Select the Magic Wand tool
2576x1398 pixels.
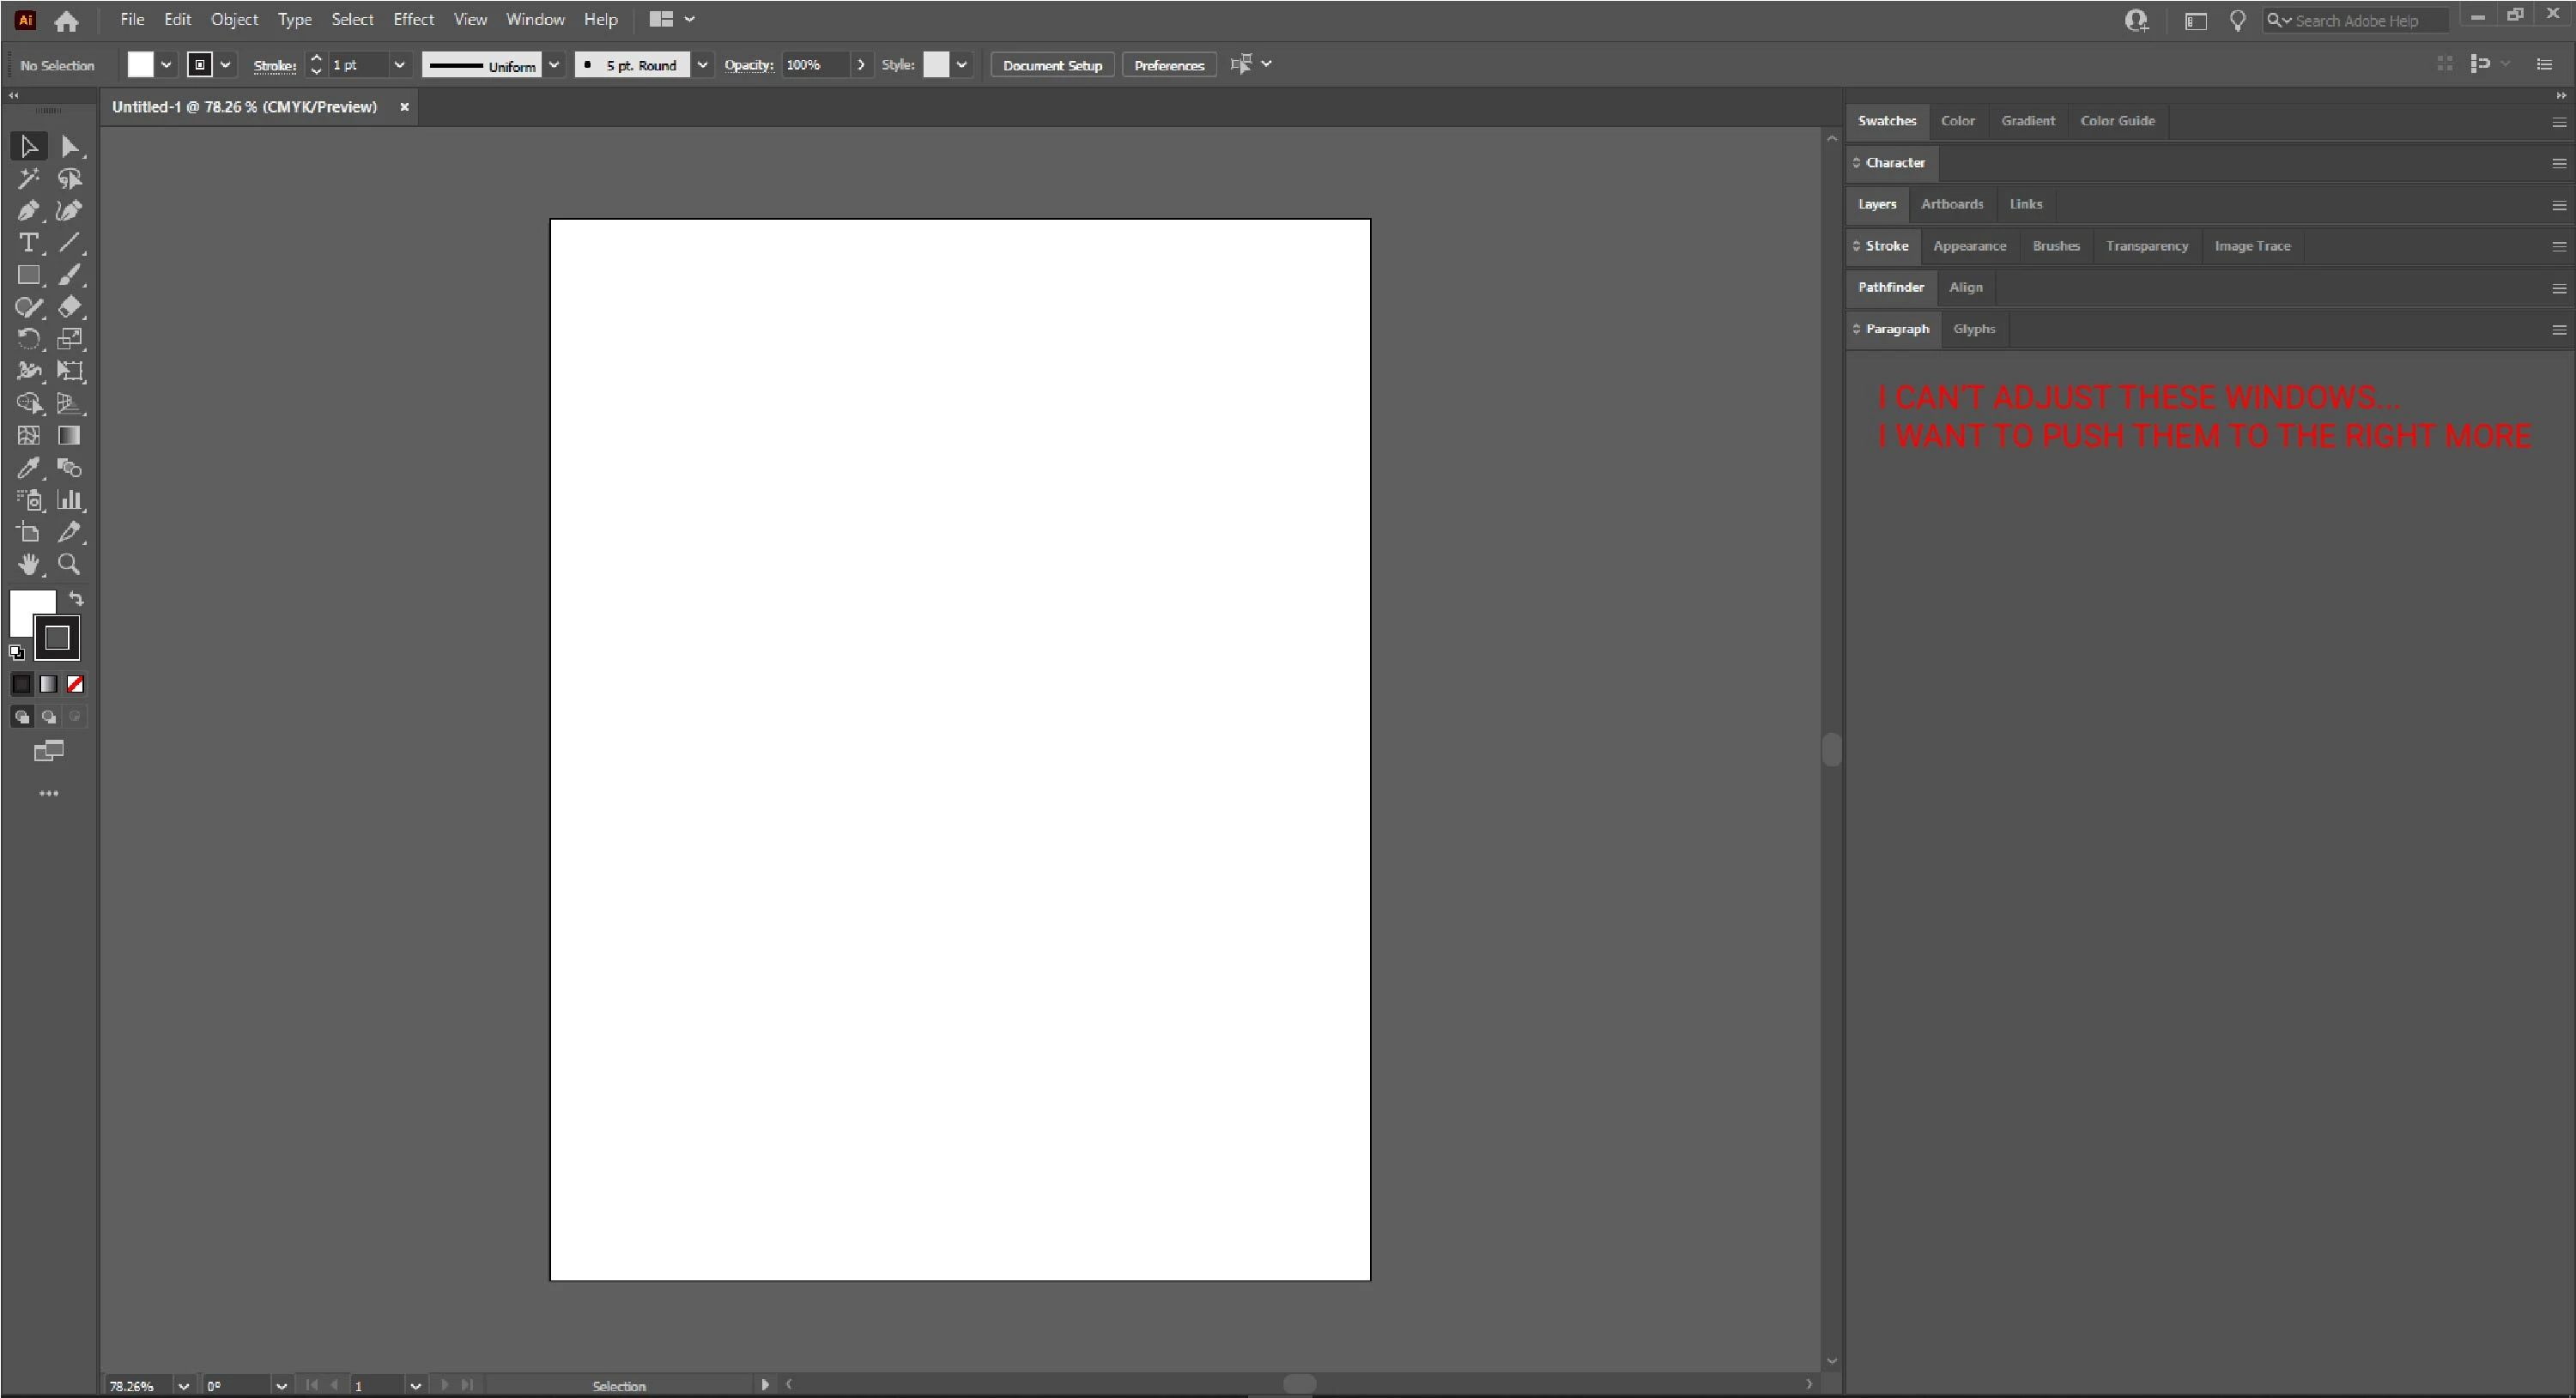pos(28,179)
